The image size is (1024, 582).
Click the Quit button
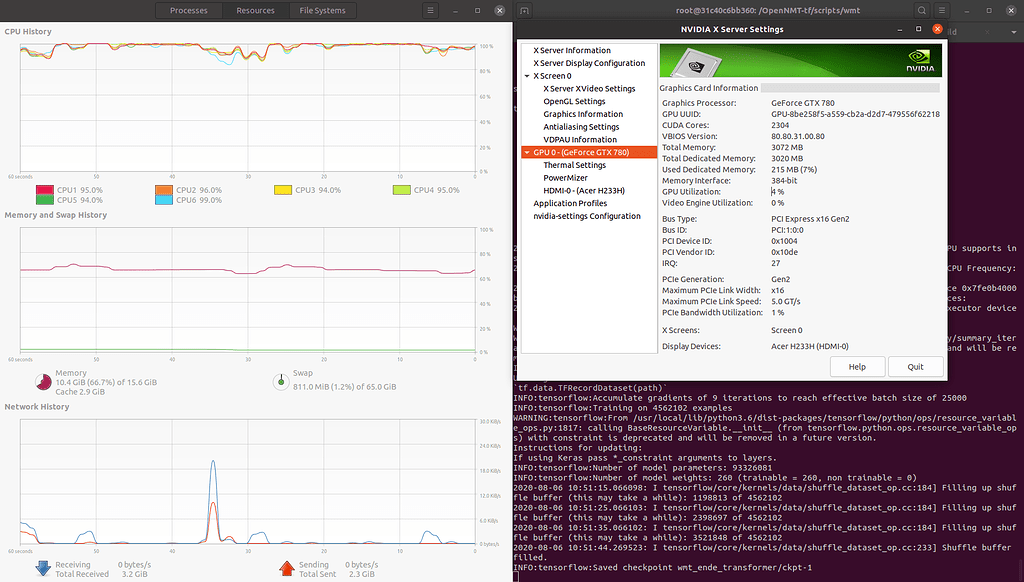(x=916, y=367)
